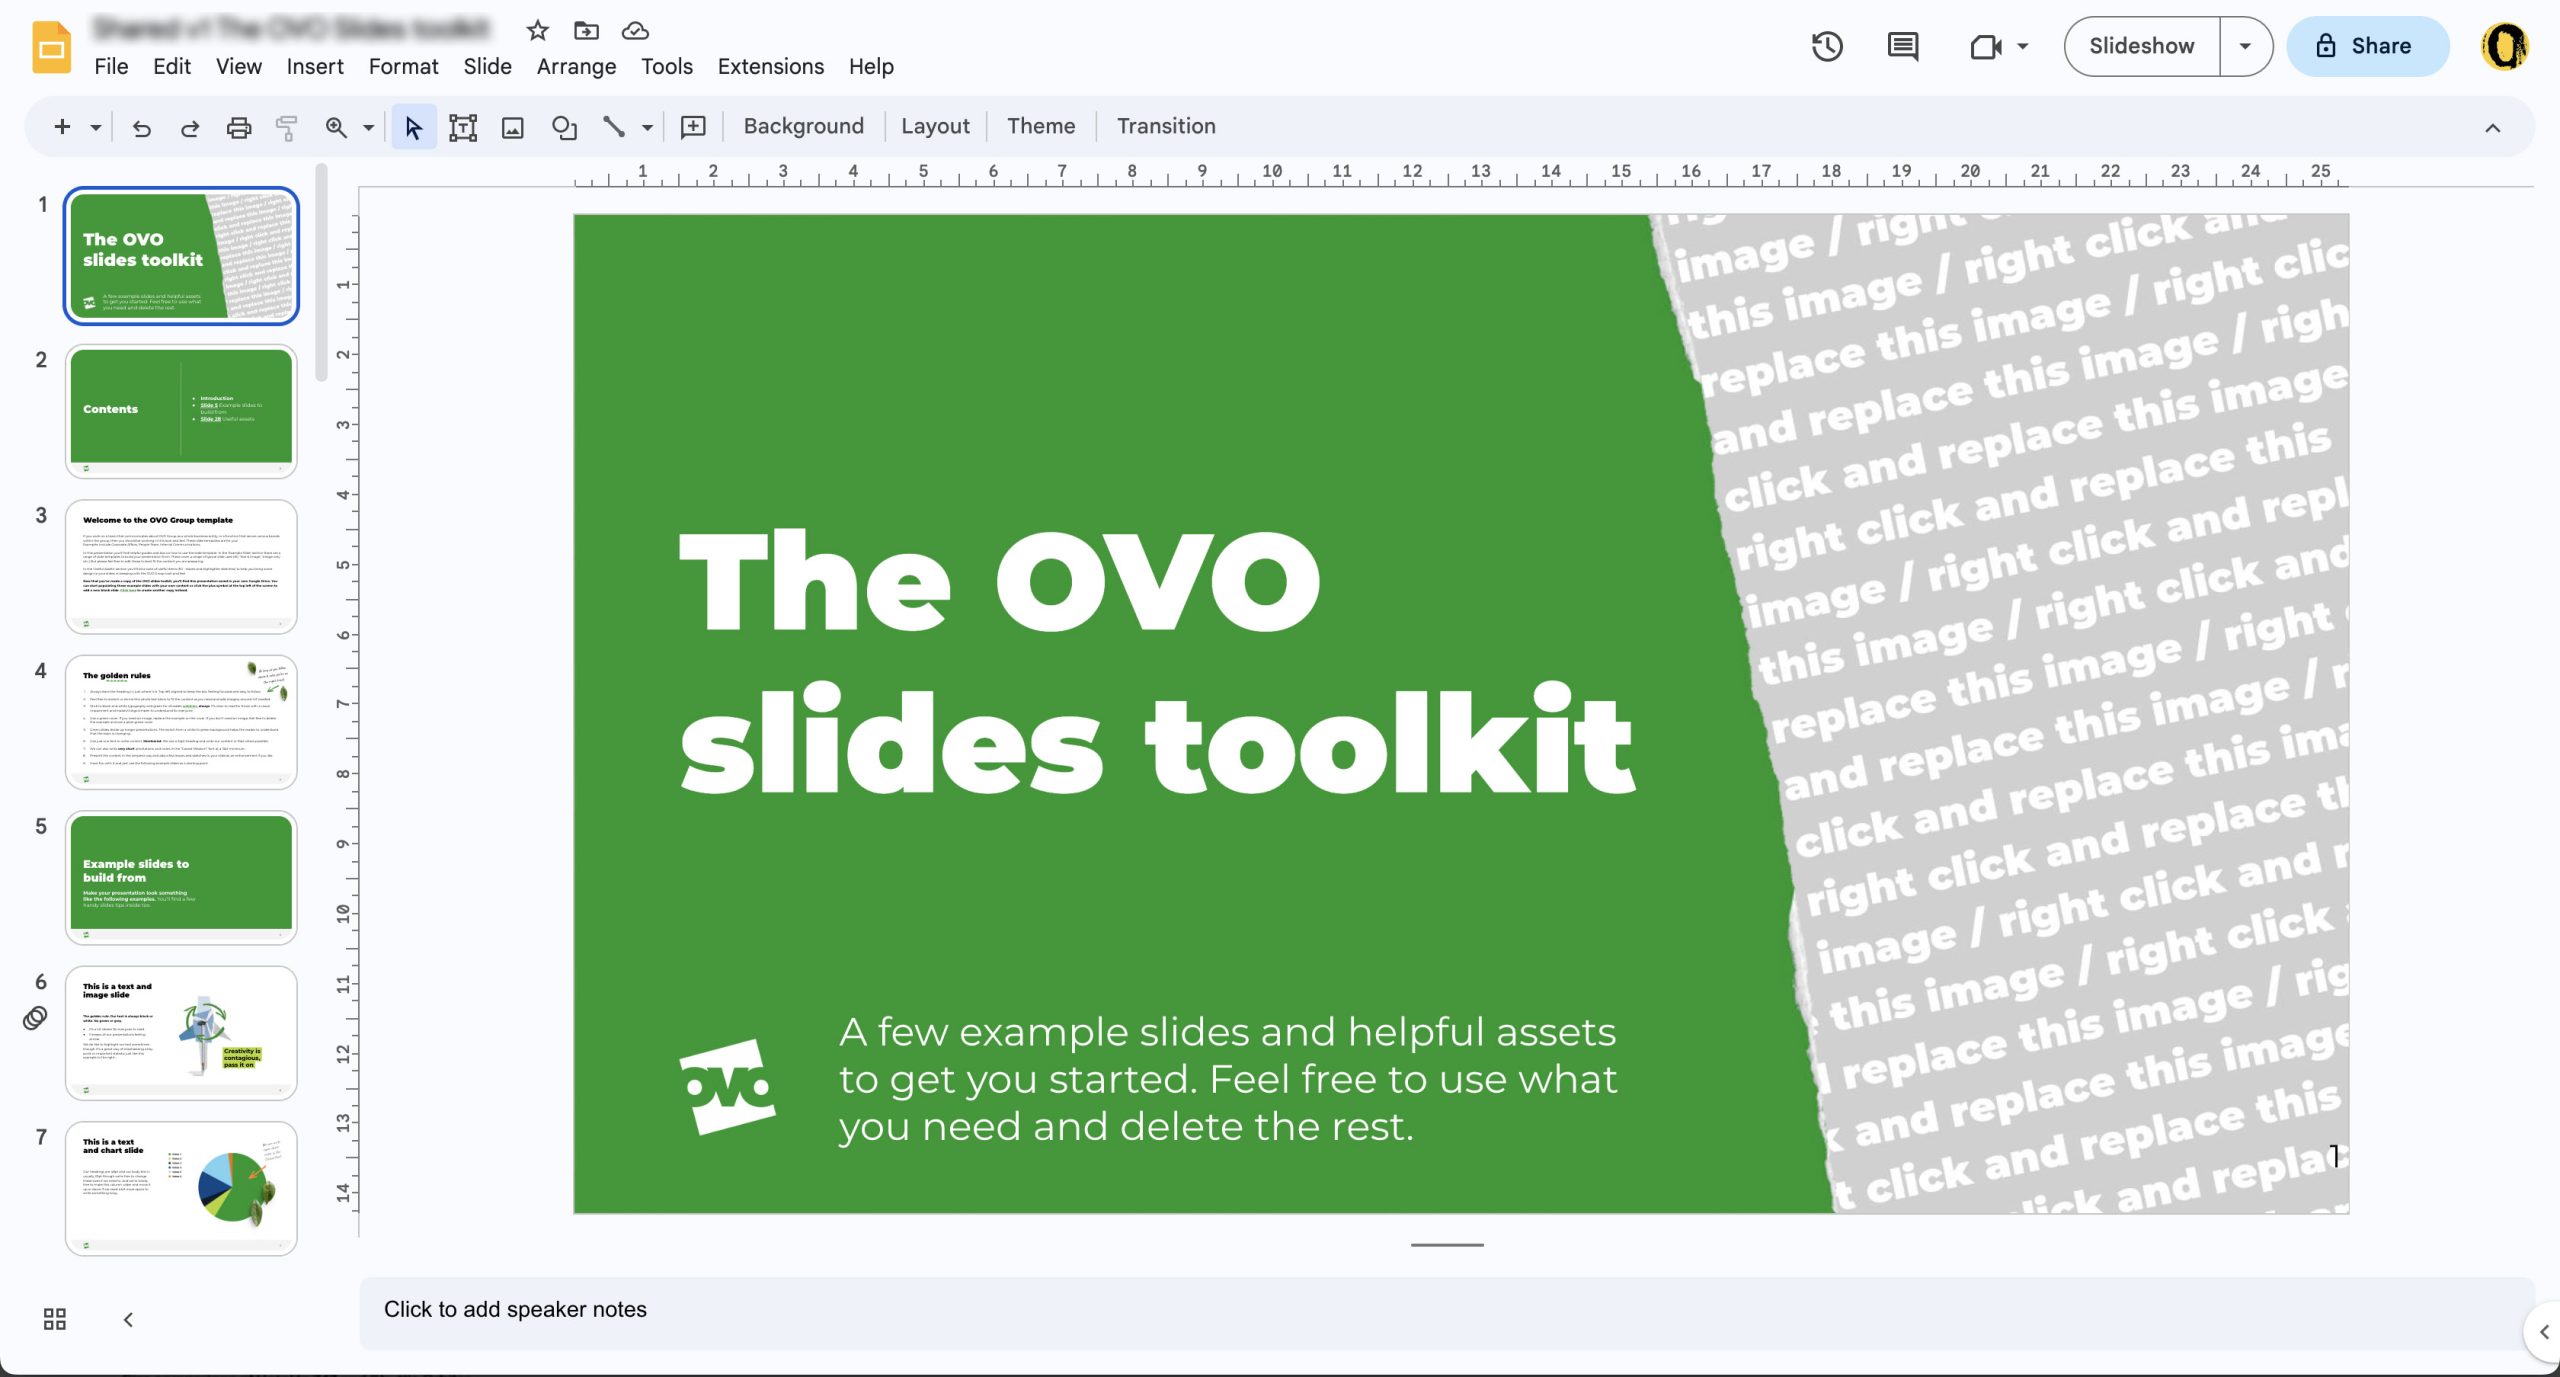Select slide 1 thumbnail, OVO slides toolkit
Viewport: 2560px width, 1377px height.
[181, 256]
